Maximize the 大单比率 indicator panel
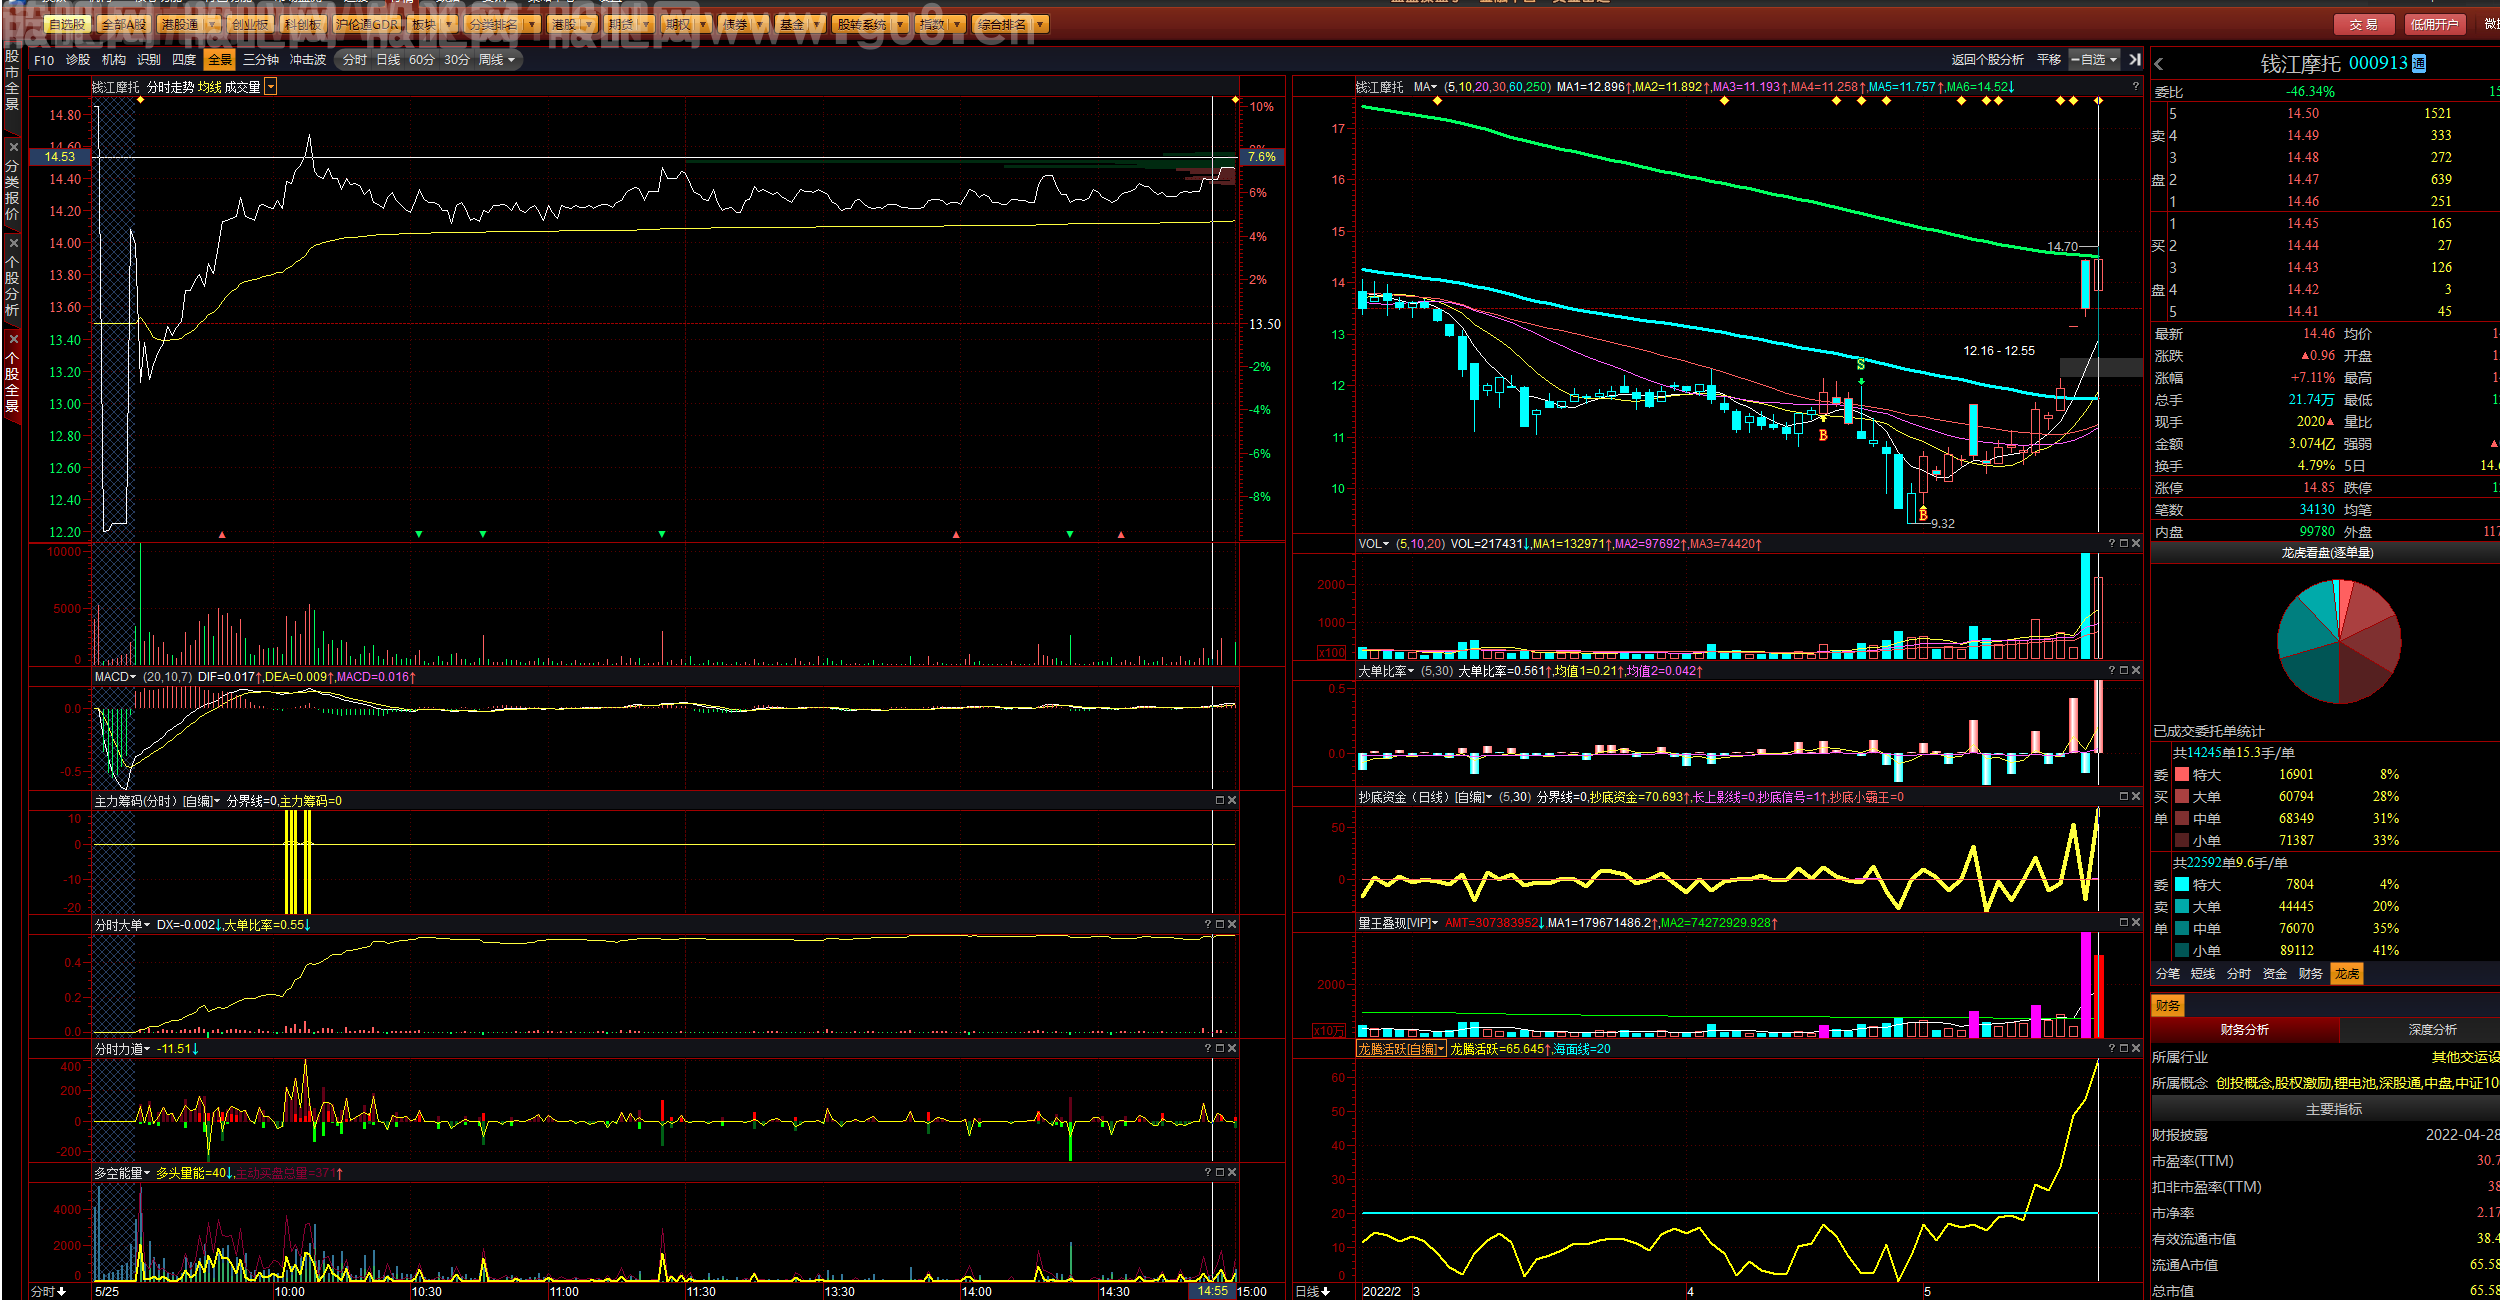This screenshot has height=1300, width=2500. (x=2124, y=671)
